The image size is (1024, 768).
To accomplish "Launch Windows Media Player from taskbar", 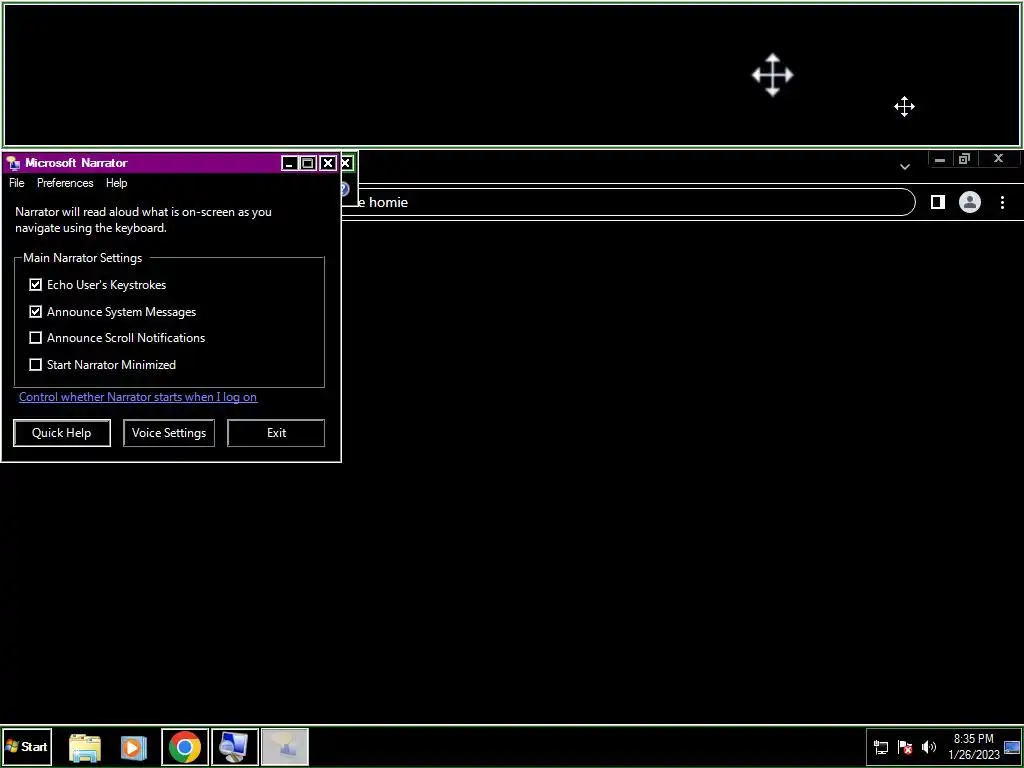I will pos(133,747).
